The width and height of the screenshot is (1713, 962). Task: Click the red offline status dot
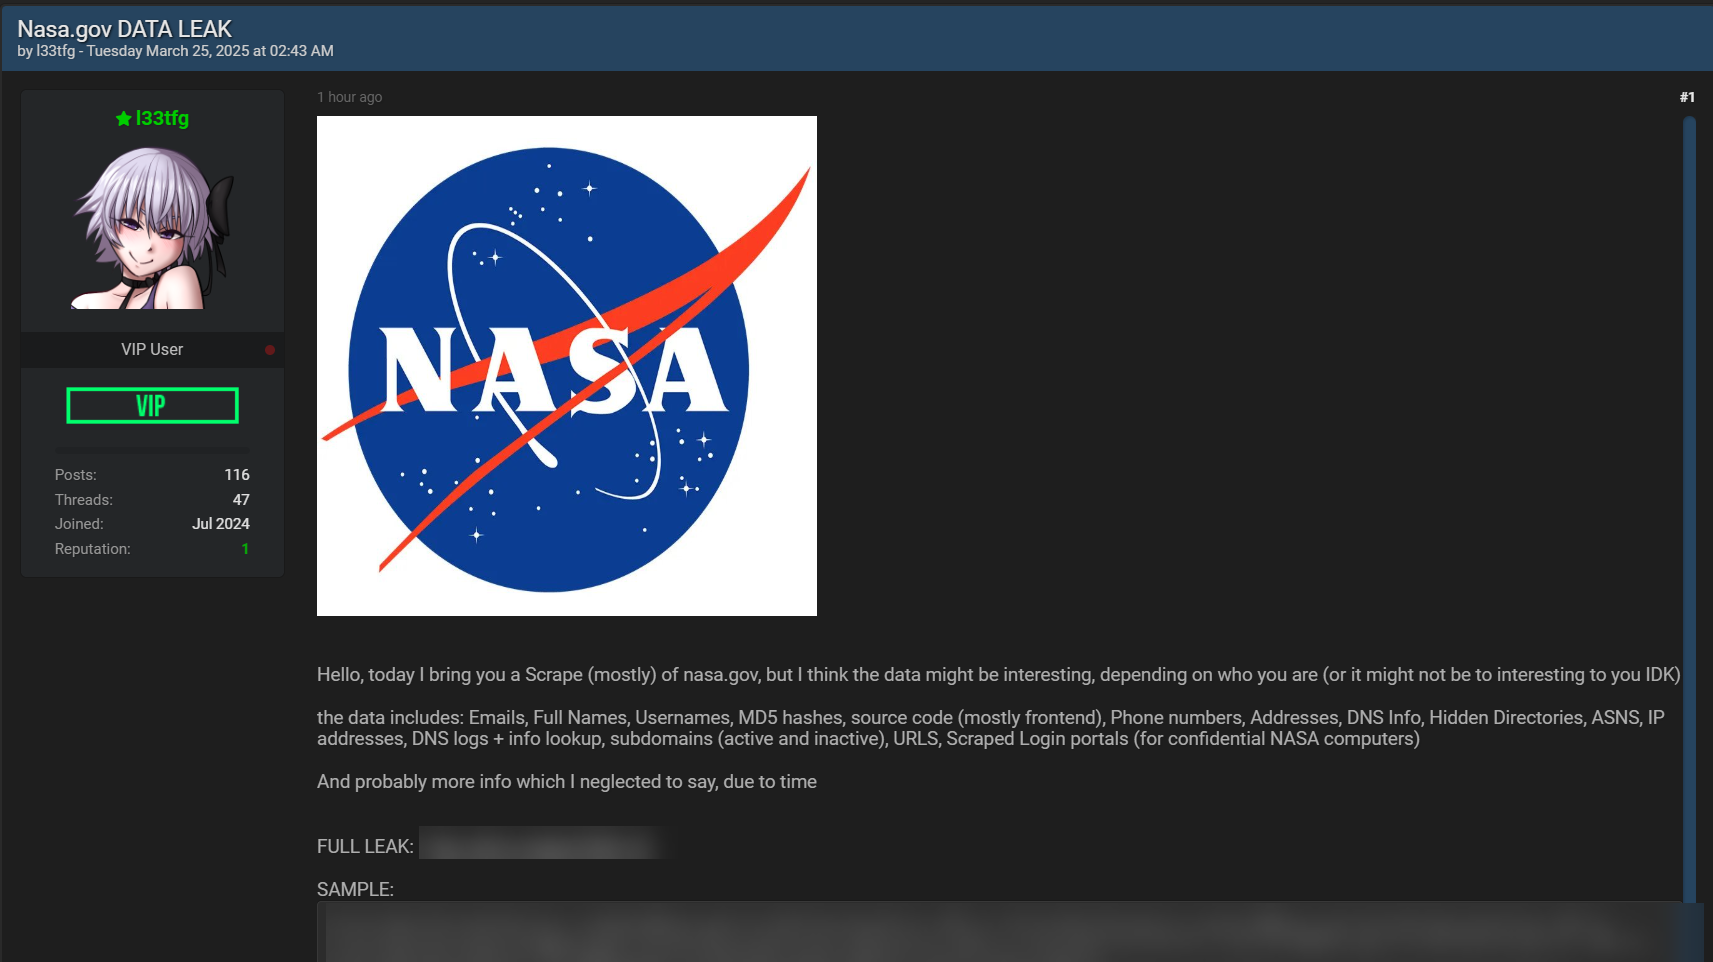[x=270, y=350]
